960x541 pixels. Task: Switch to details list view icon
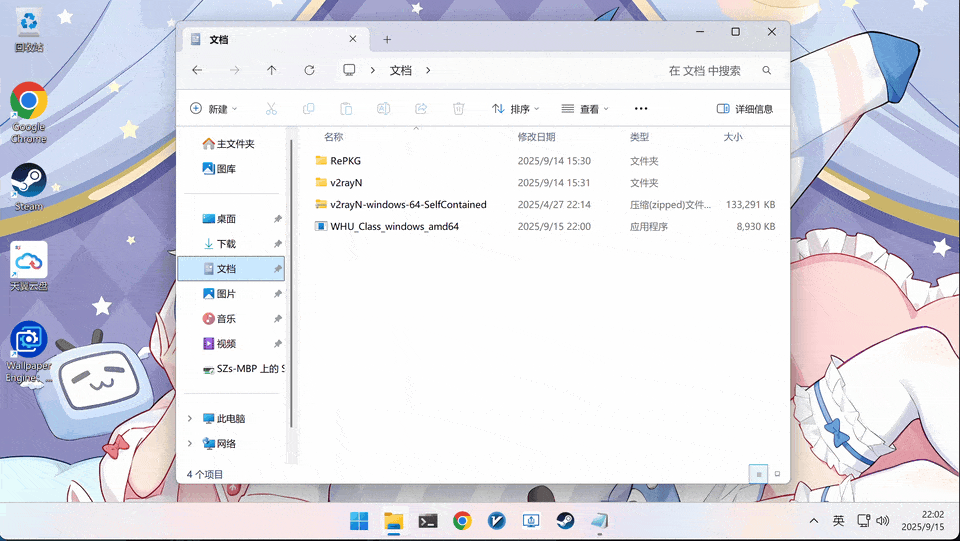(x=759, y=474)
